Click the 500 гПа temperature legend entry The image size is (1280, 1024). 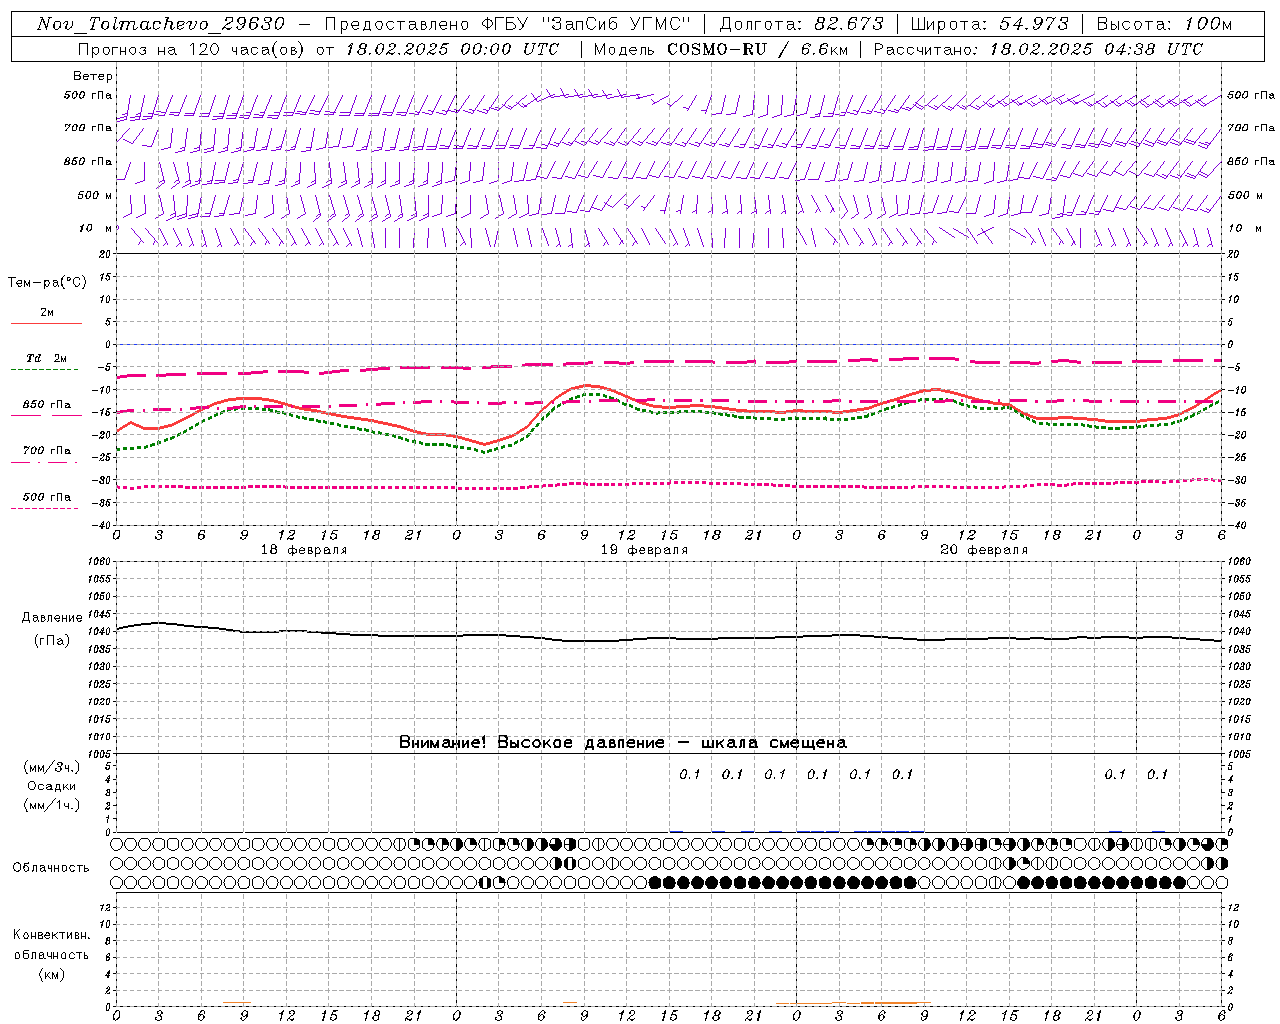(47, 497)
